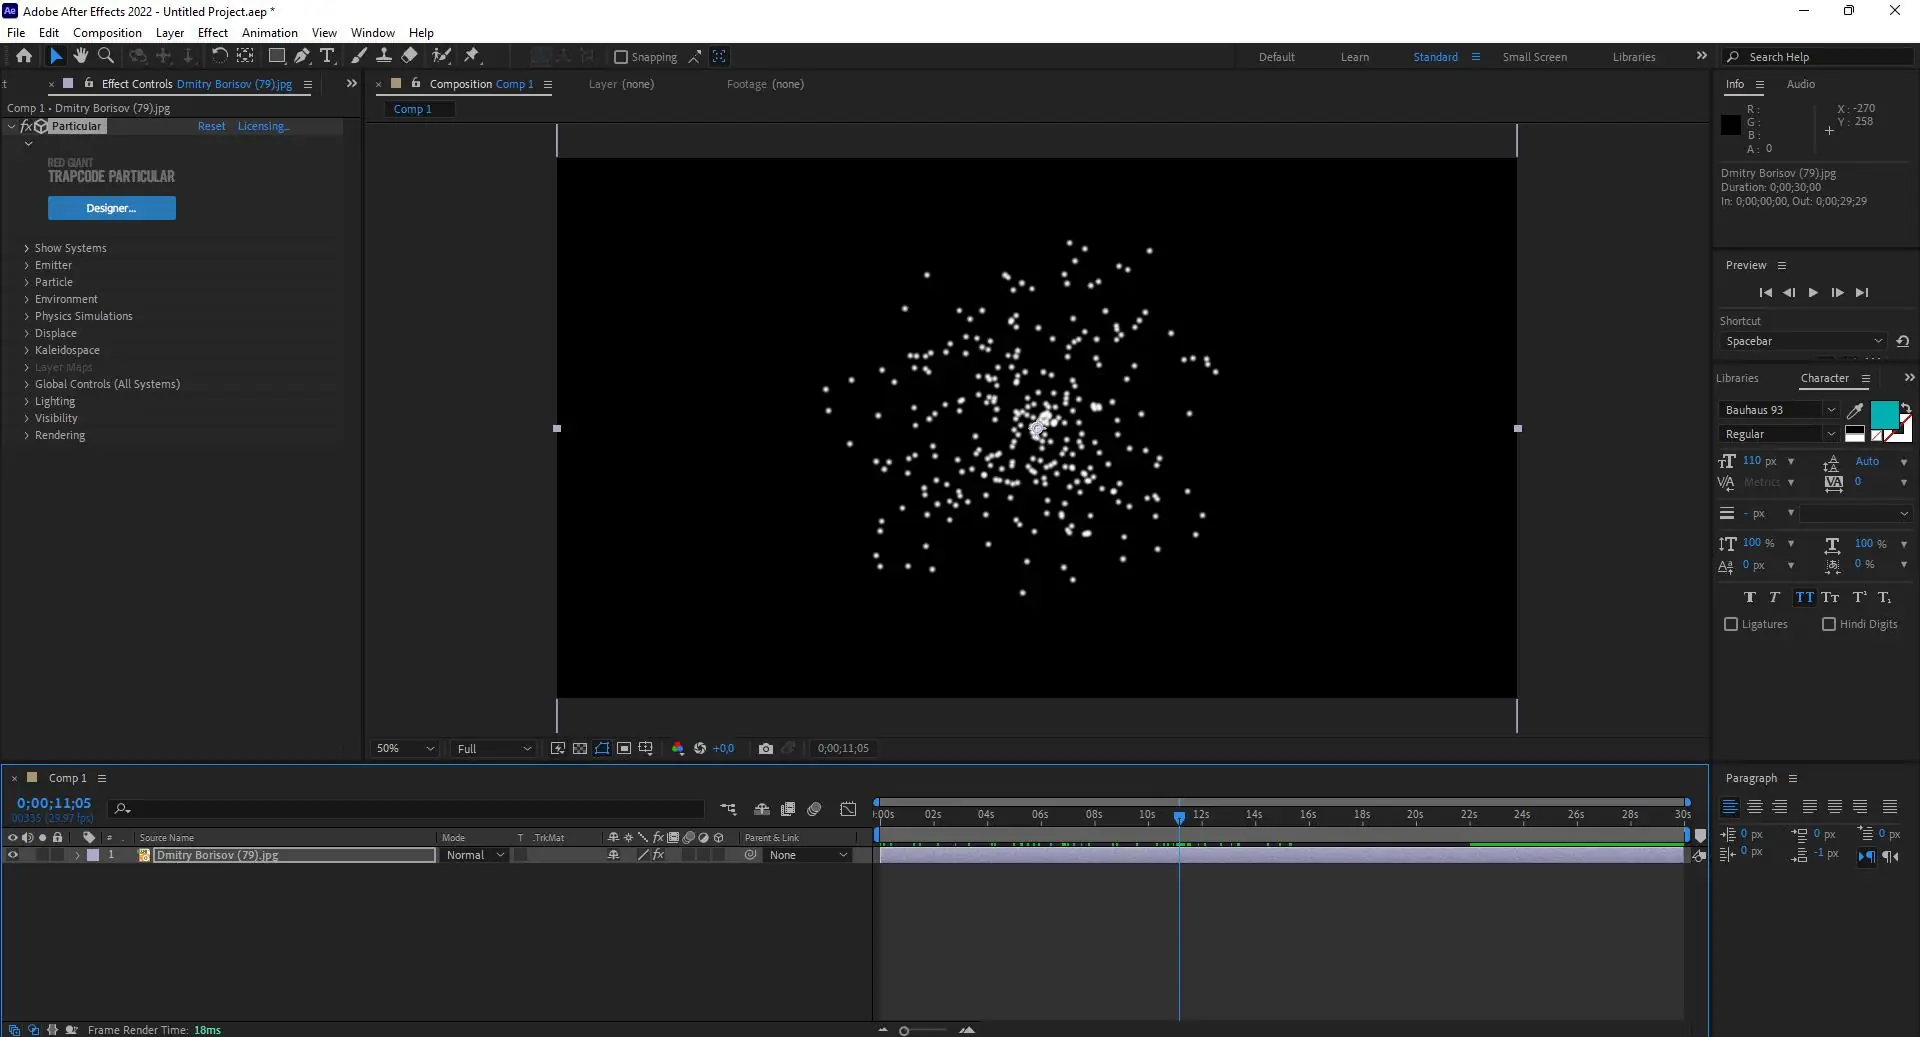The width and height of the screenshot is (1920, 1037).
Task: Select the Eraser tool
Action: pos(409,56)
